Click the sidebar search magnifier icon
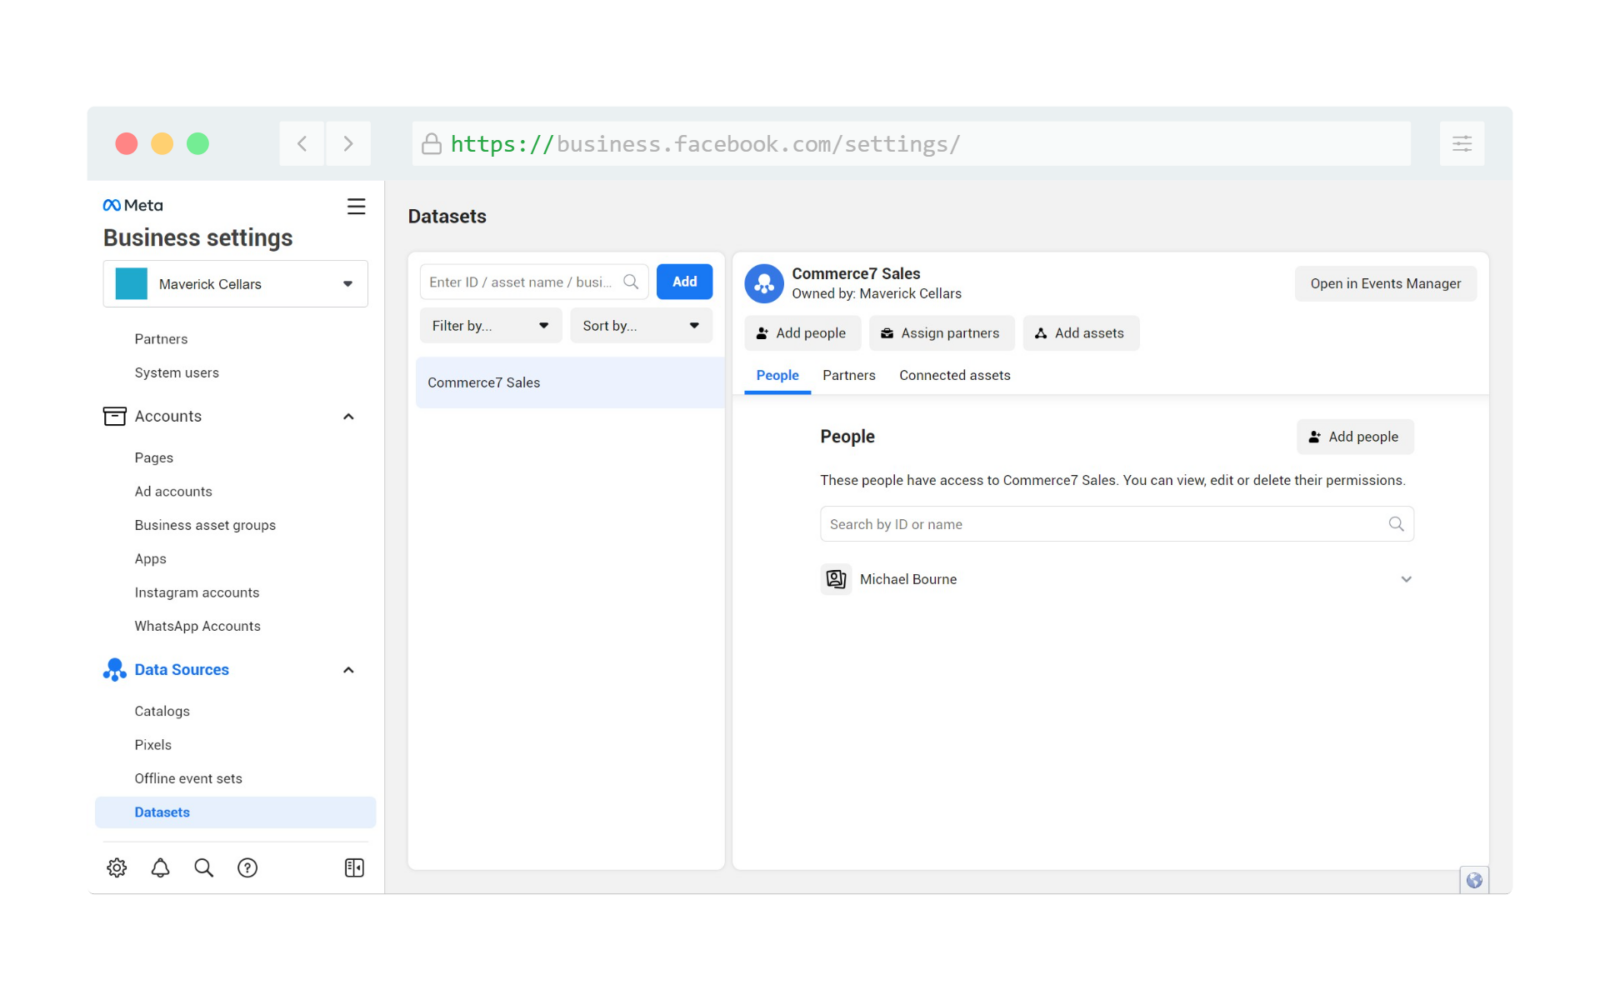Viewport: 1600px width, 1000px height. (204, 868)
